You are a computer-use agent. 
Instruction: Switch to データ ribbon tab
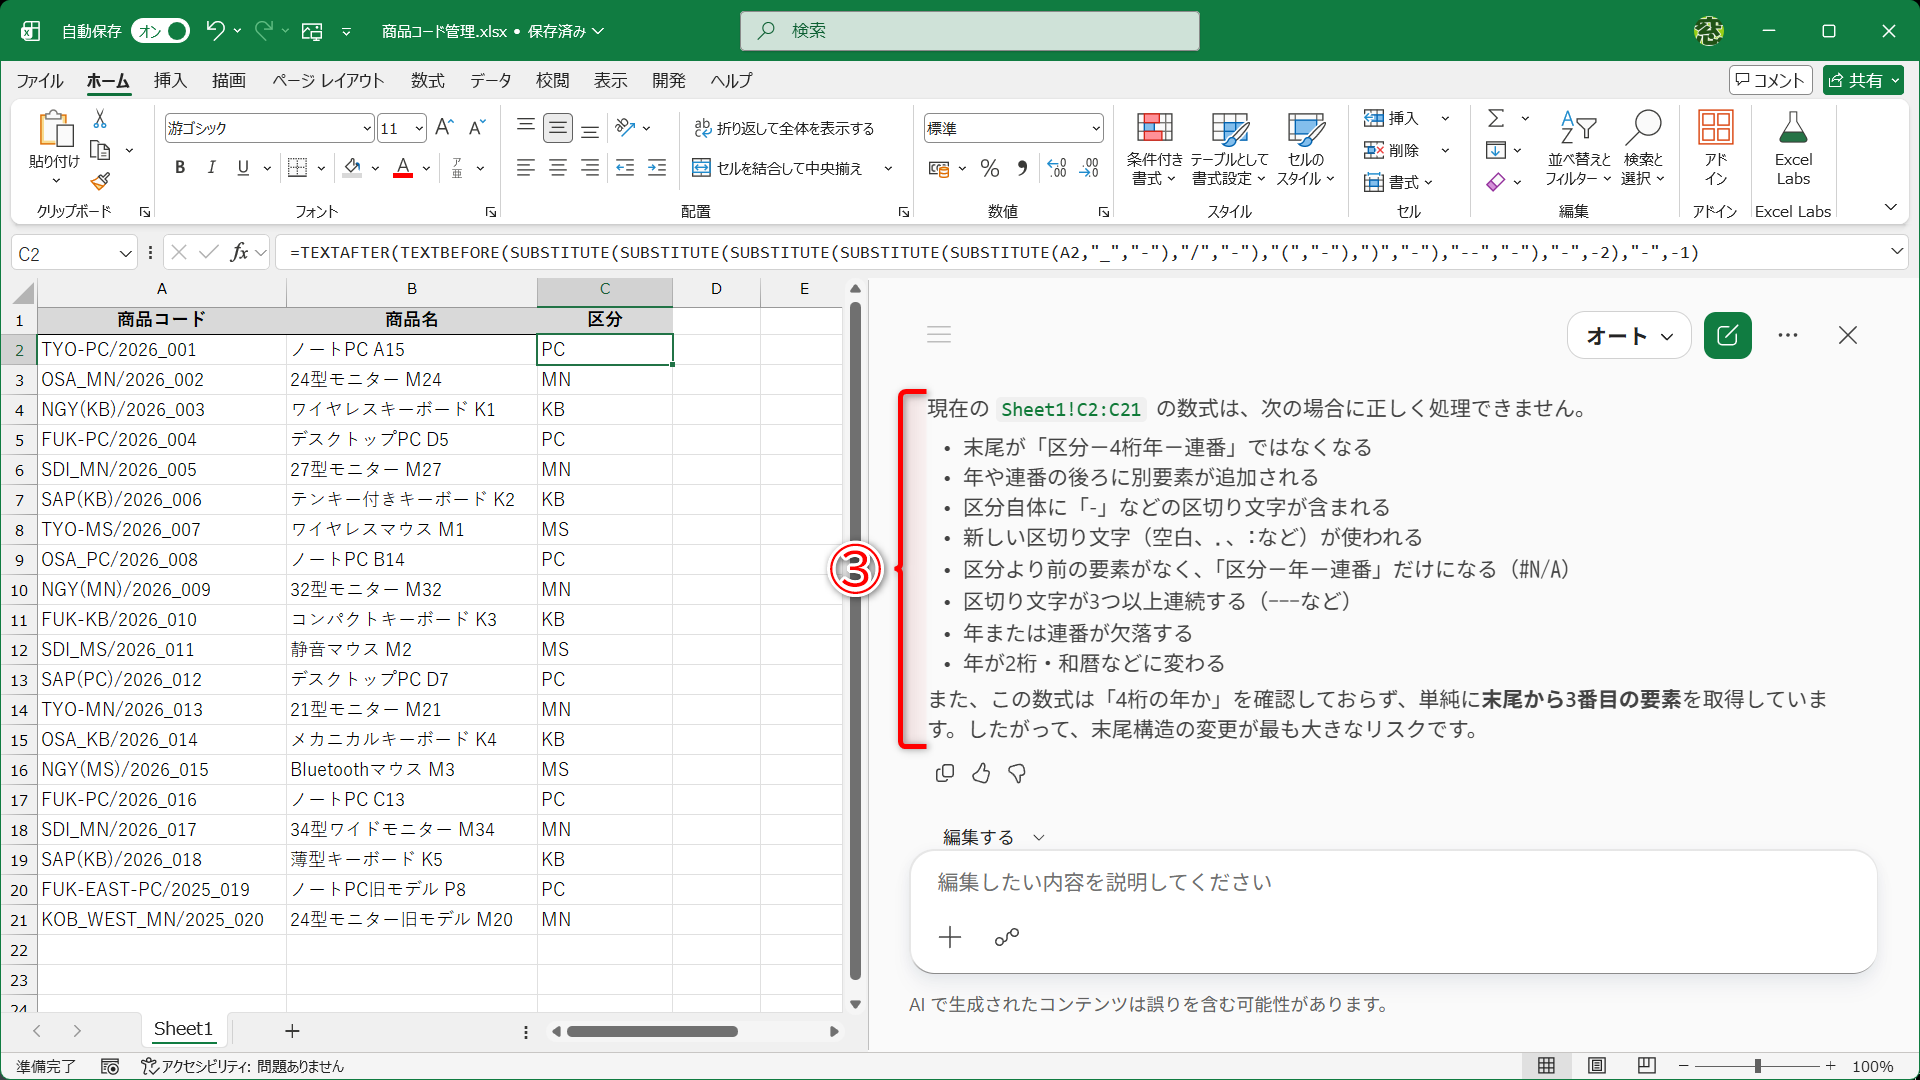(x=491, y=80)
